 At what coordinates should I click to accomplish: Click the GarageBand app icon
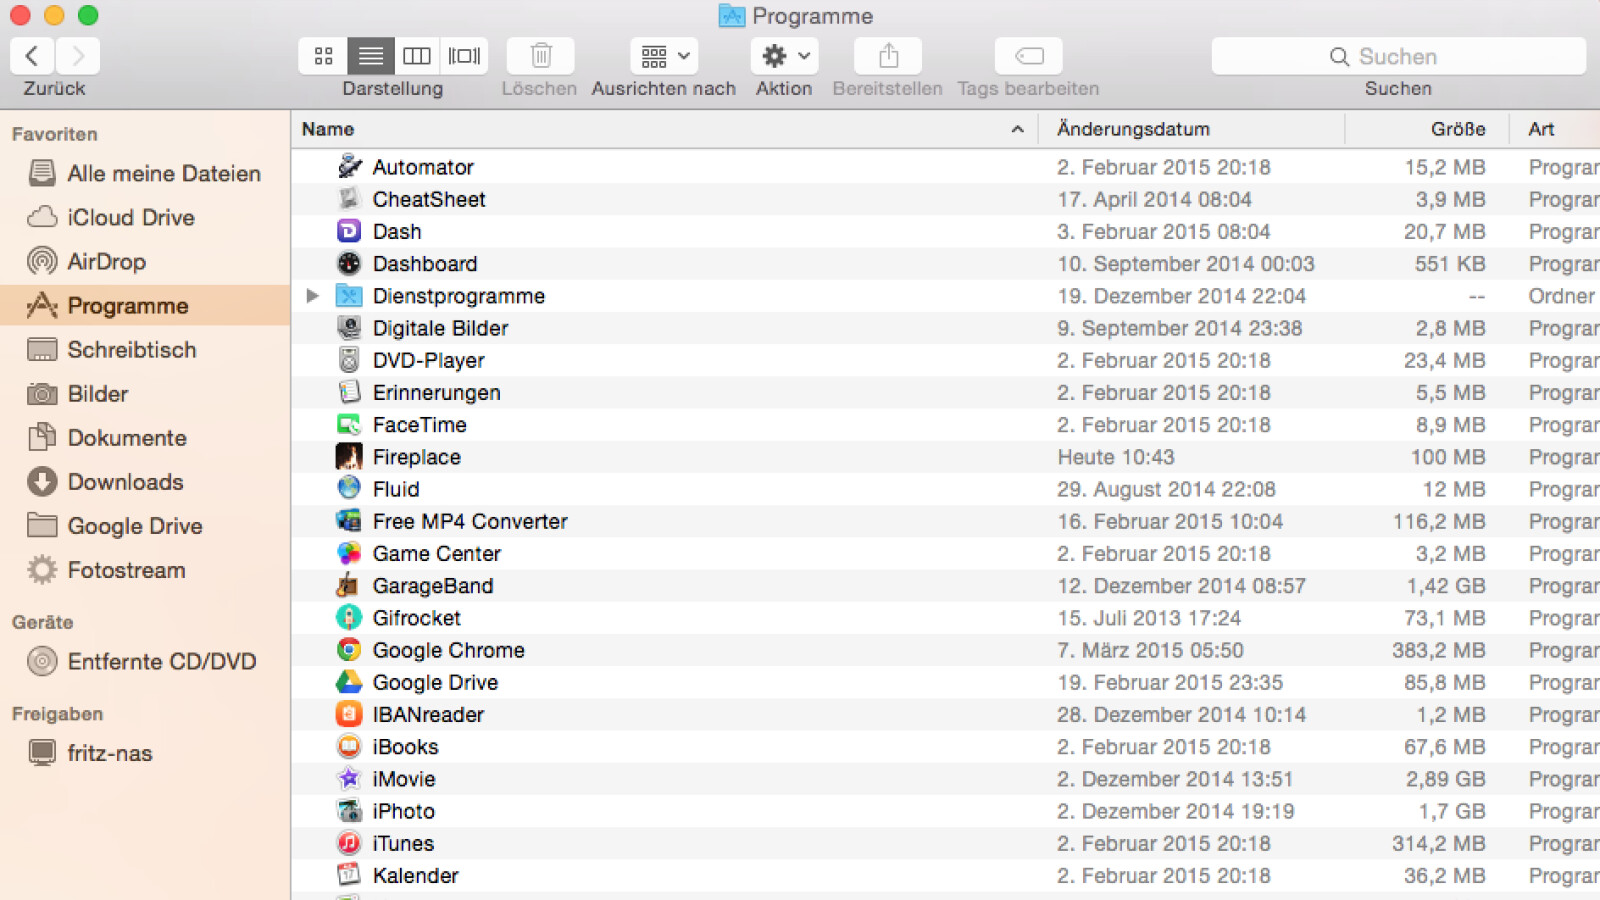(349, 586)
